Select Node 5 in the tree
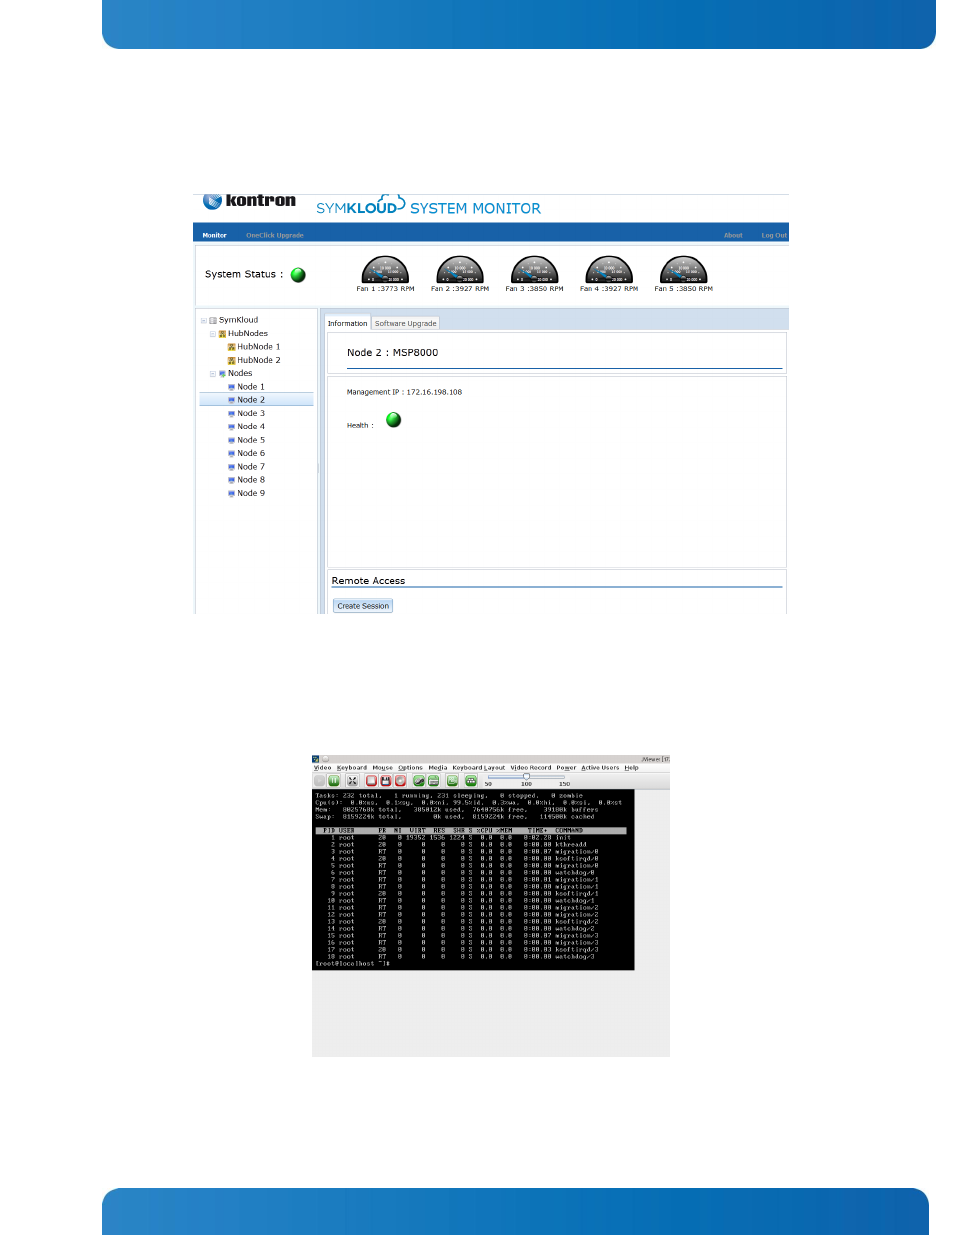This screenshot has width=954, height=1235. click(251, 440)
